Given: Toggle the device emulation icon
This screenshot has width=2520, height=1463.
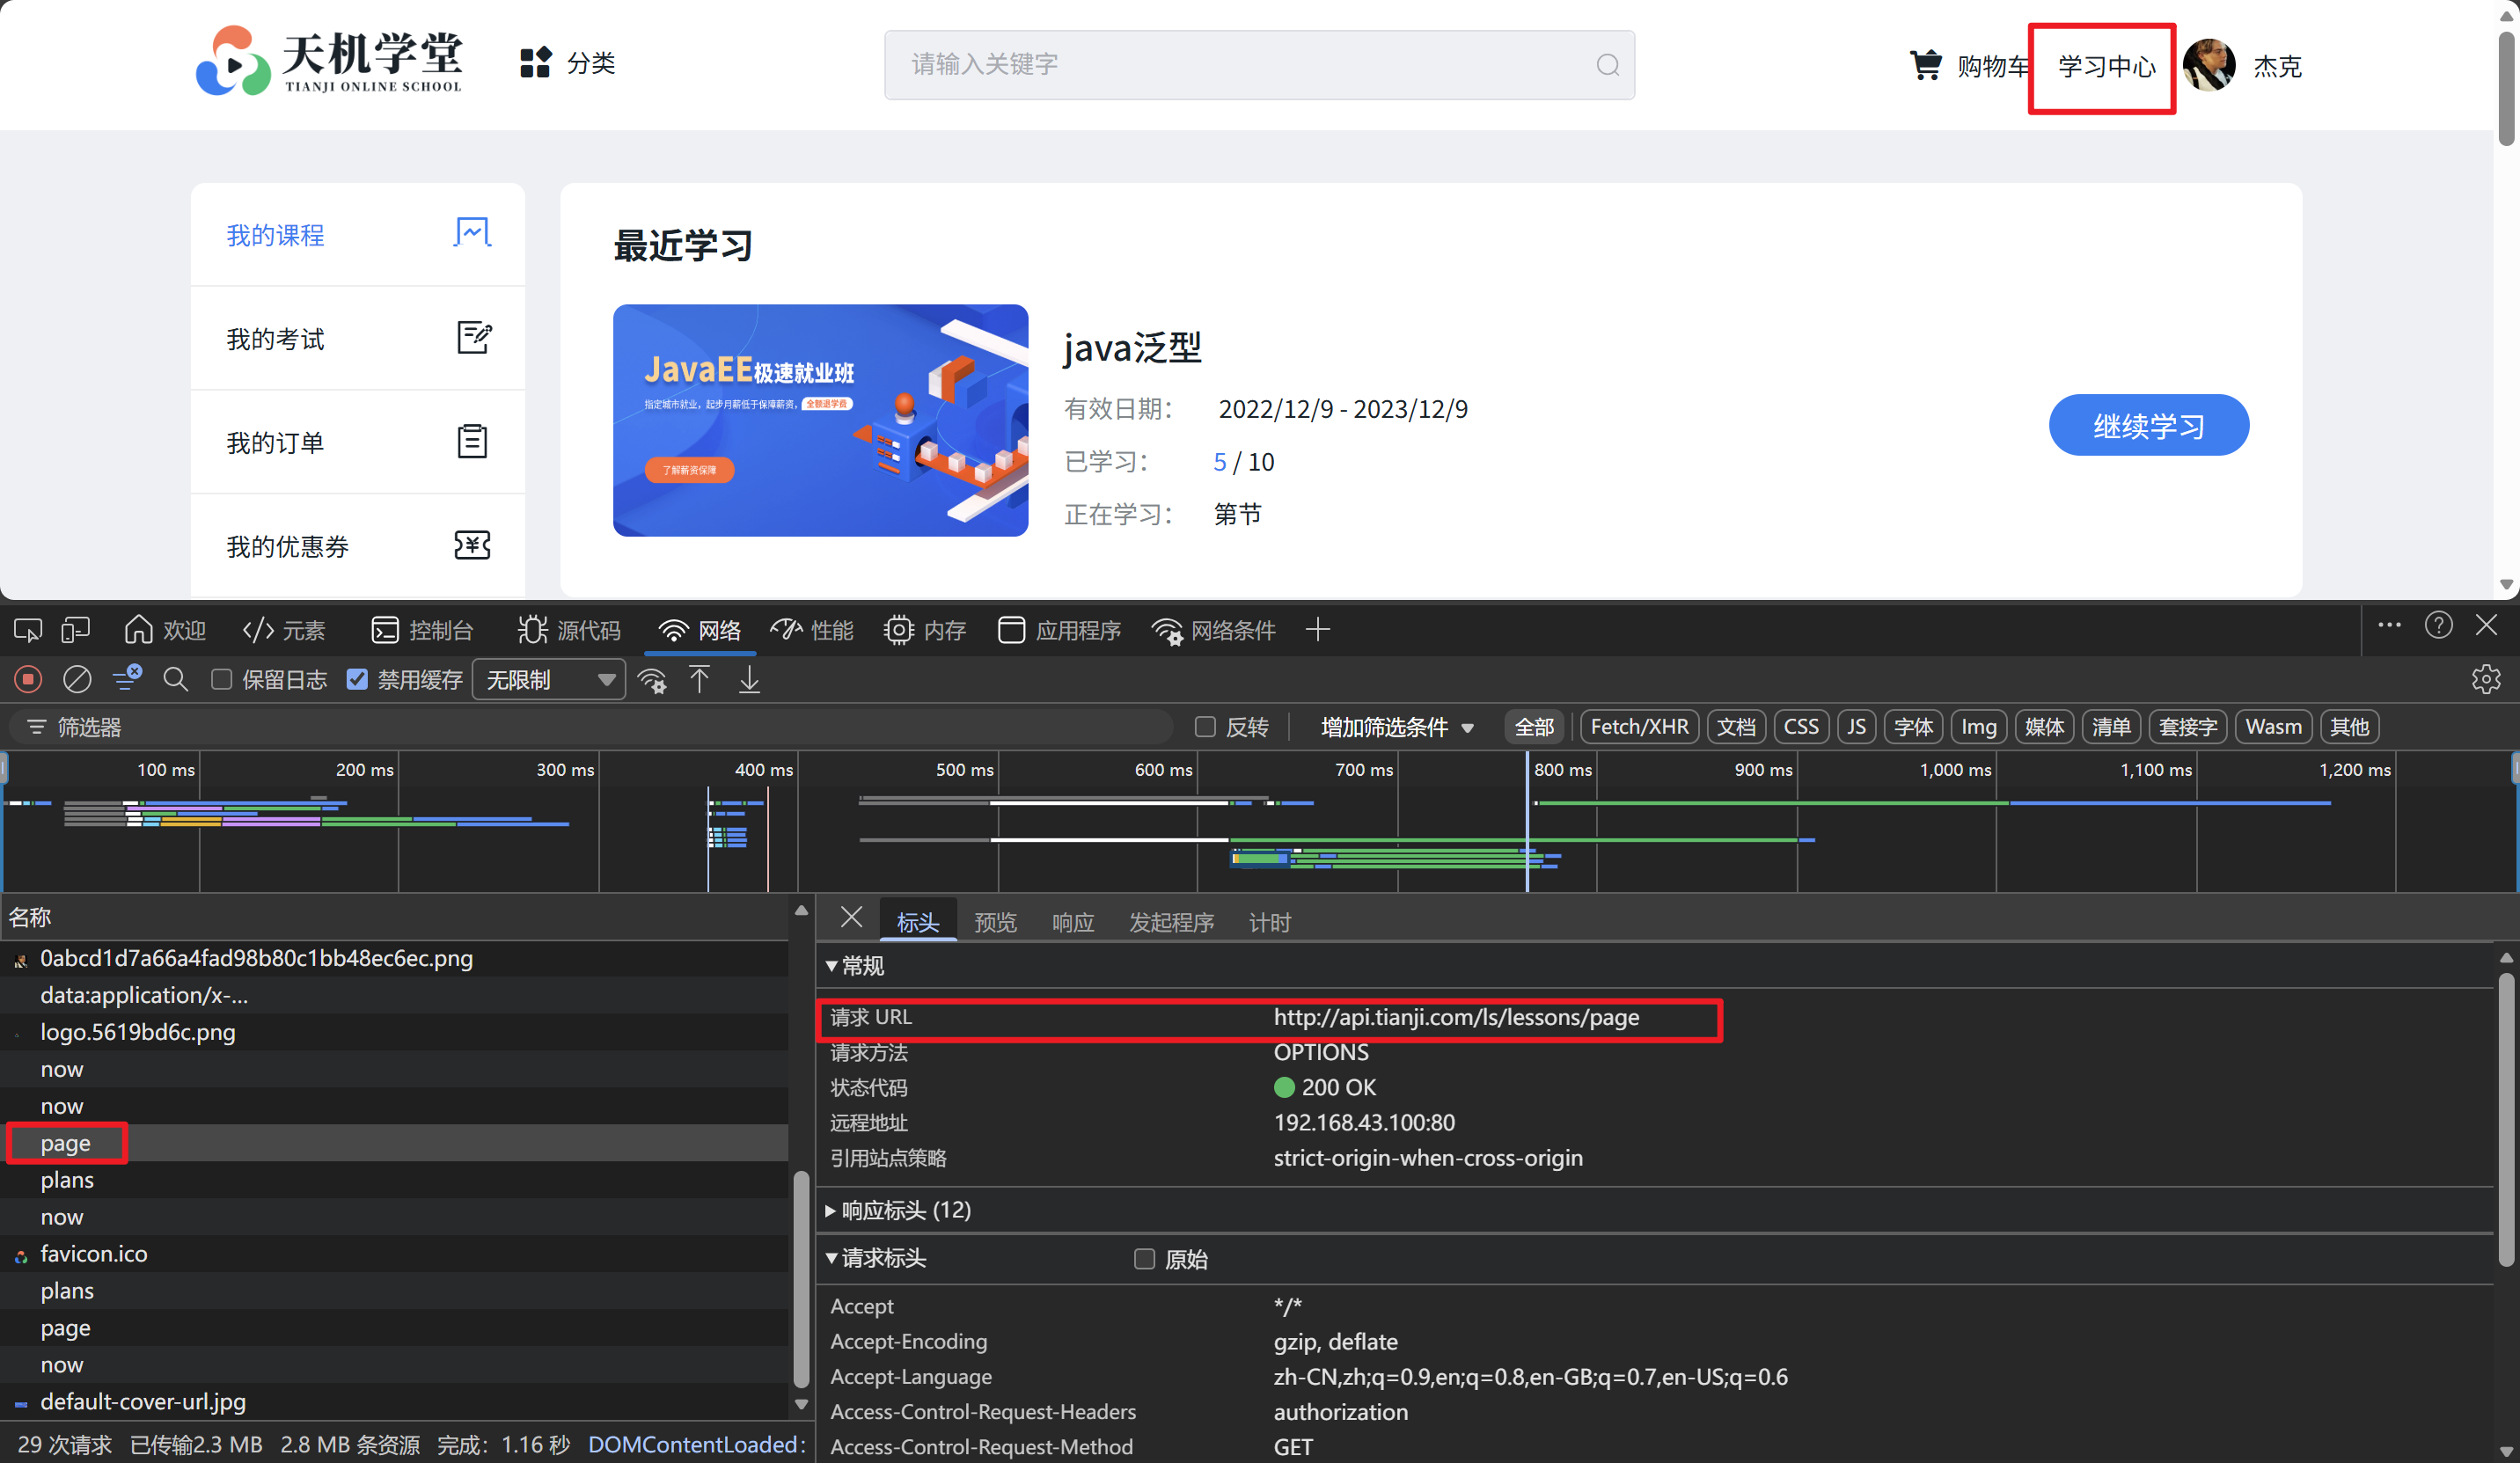Looking at the screenshot, I should pos(75,630).
